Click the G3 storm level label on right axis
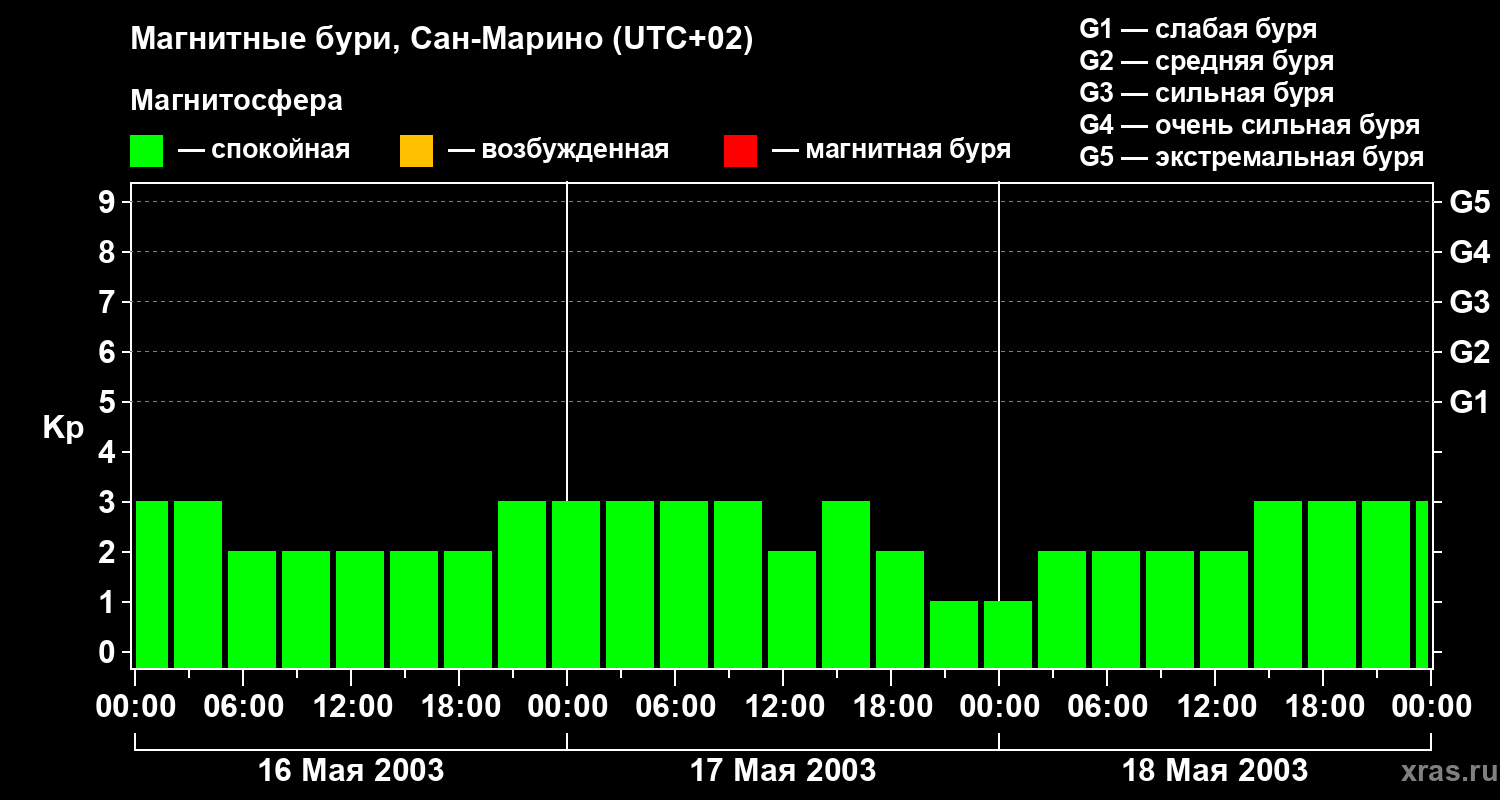This screenshot has width=1500, height=800. coord(1469,302)
